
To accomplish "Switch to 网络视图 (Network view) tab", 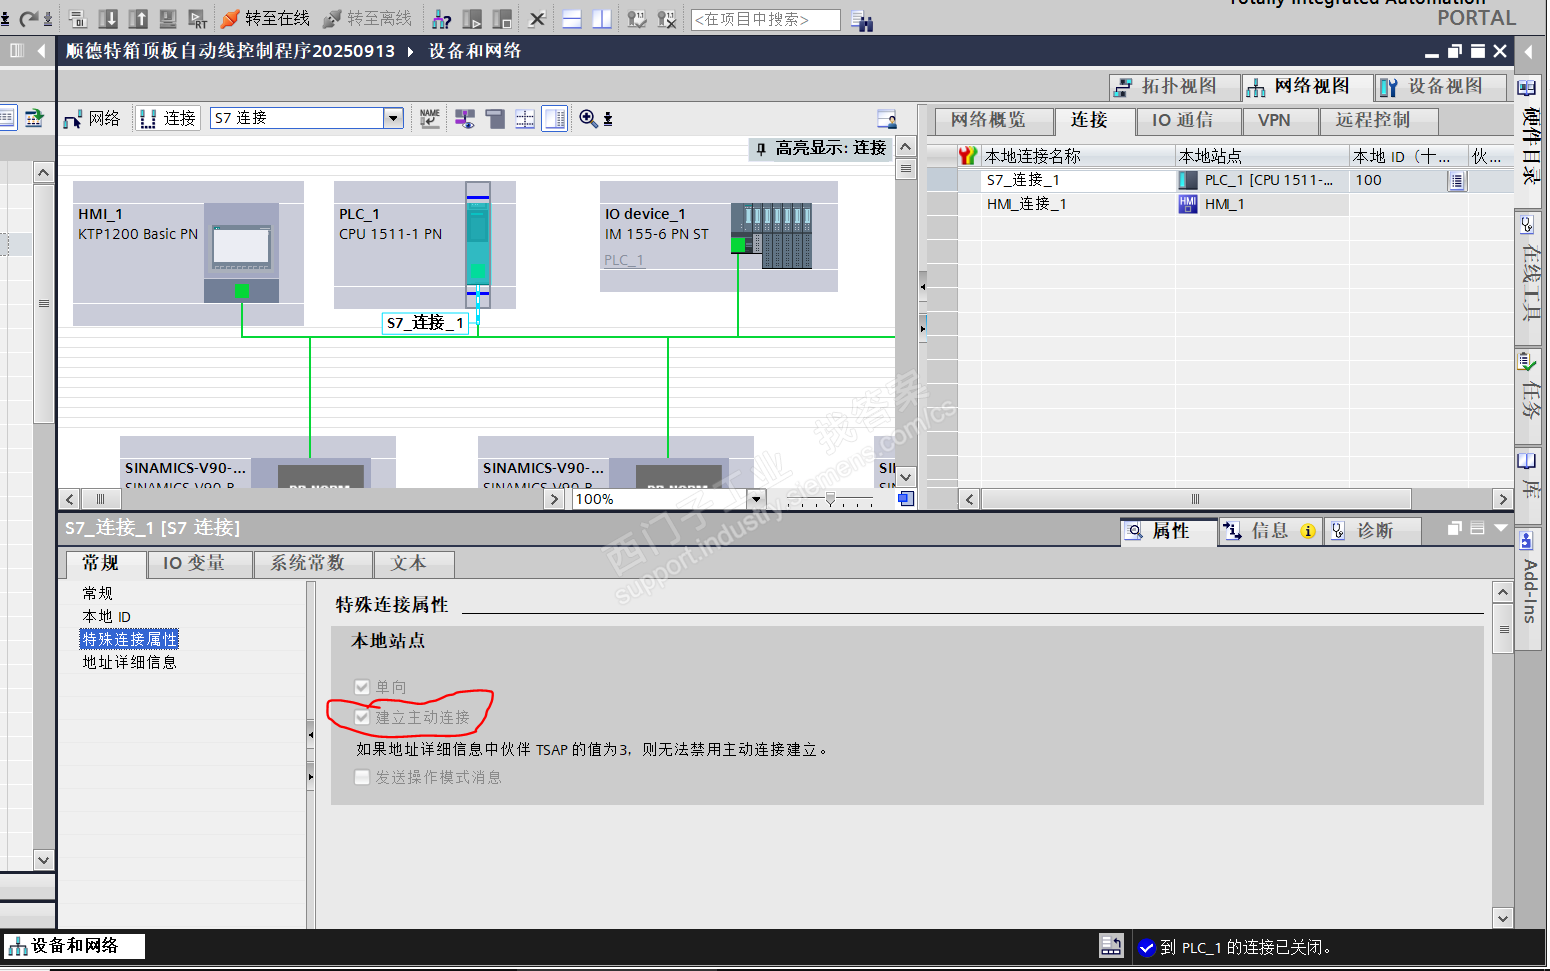I will click(x=1307, y=87).
